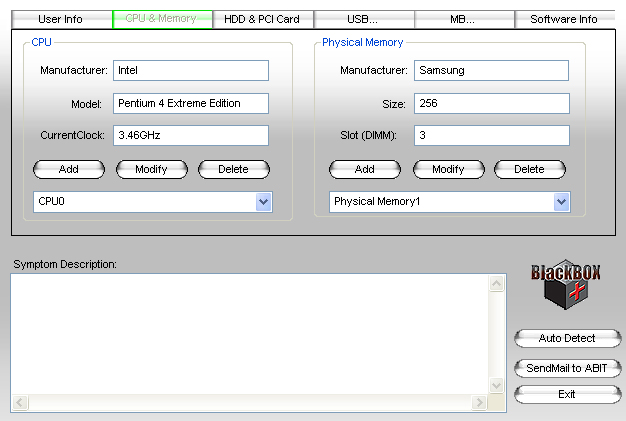The height and width of the screenshot is (421, 626).
Task: Click inside the Symptom Description text area
Action: coord(250,334)
